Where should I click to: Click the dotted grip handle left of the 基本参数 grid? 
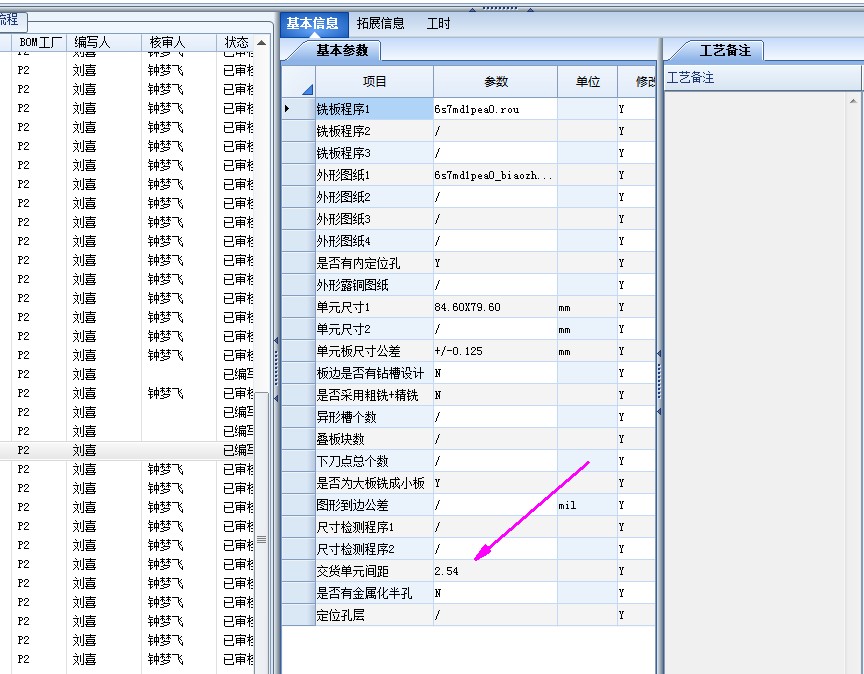click(x=276, y=368)
